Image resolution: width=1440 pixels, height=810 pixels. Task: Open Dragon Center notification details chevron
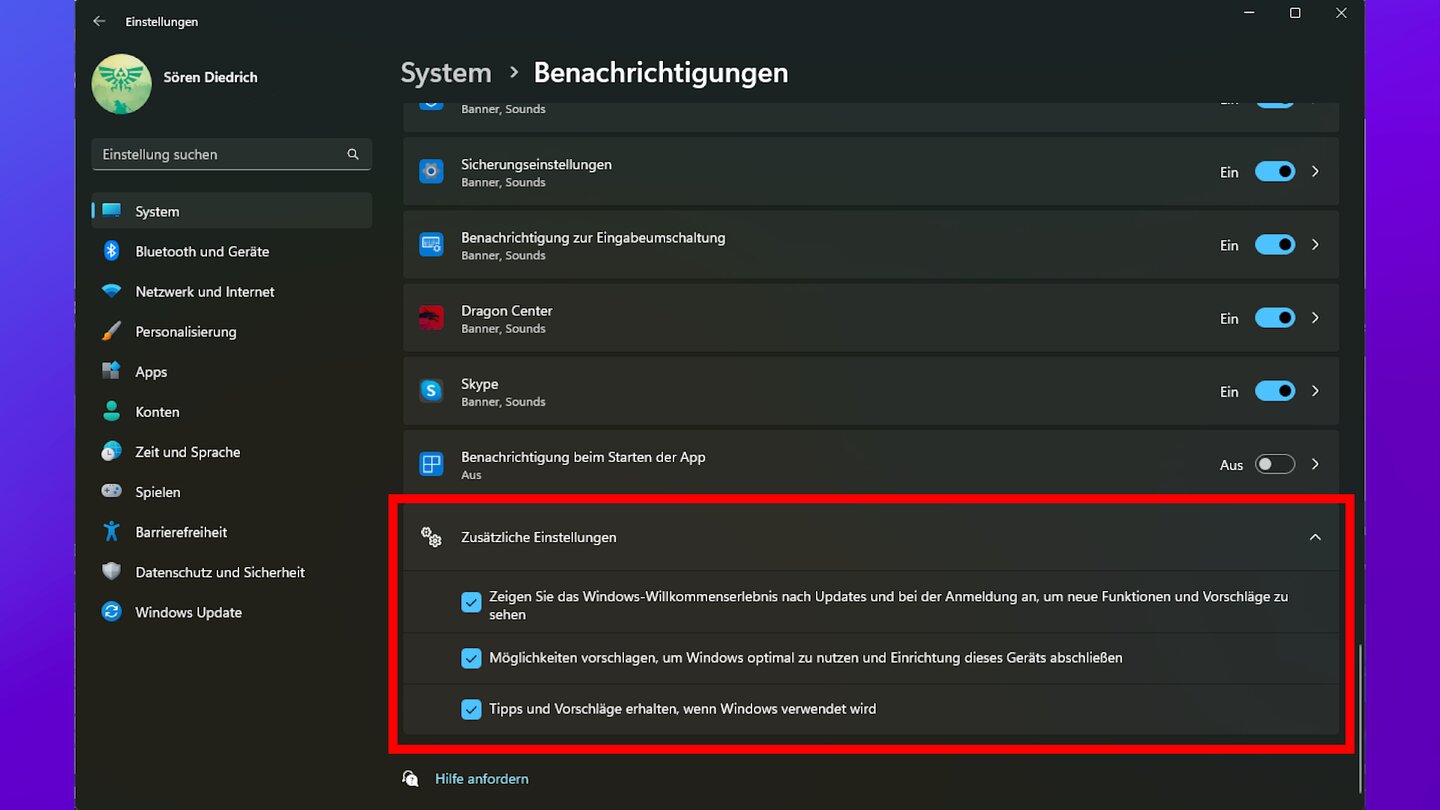click(x=1315, y=318)
